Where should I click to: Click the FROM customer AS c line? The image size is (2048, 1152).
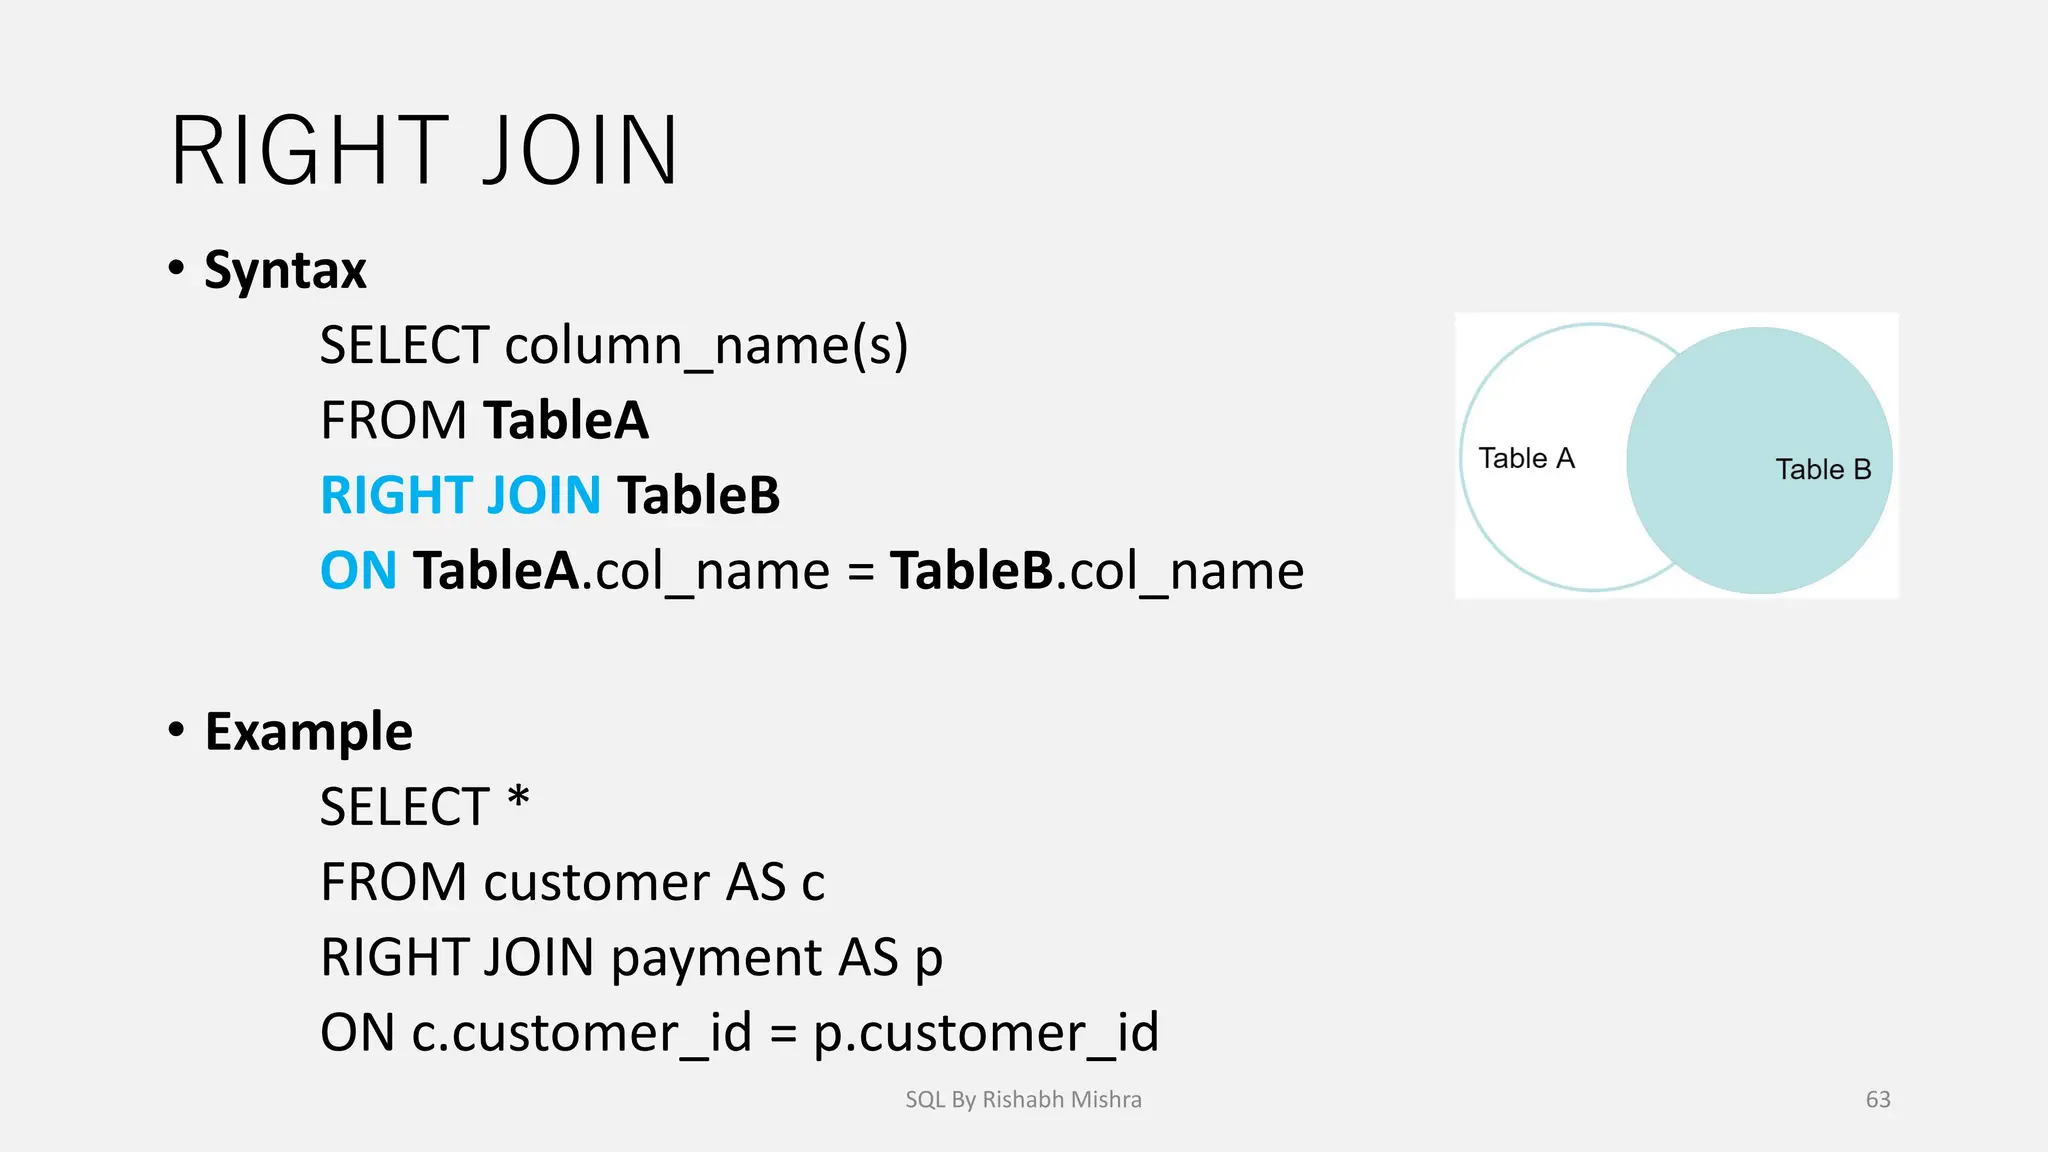click(x=572, y=882)
